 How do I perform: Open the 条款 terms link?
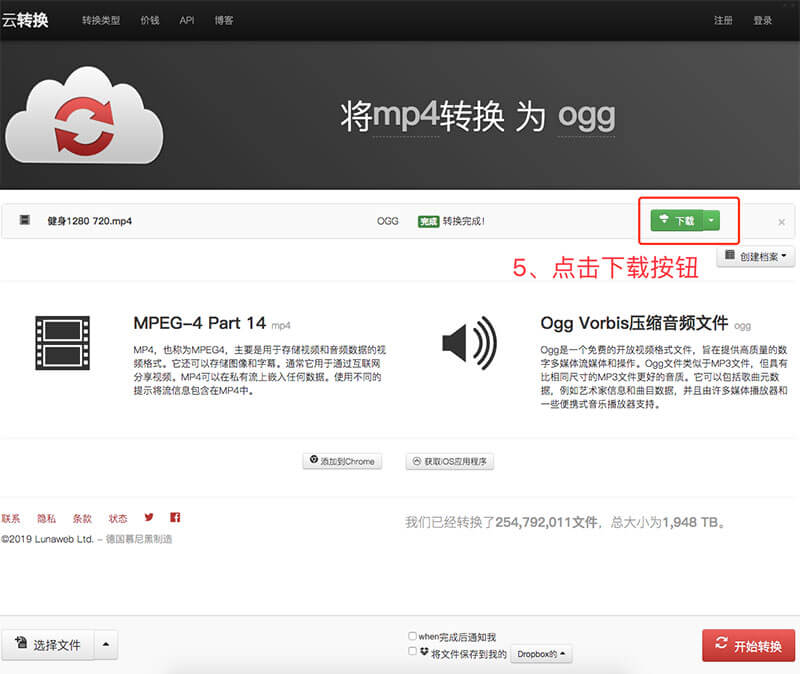82,518
